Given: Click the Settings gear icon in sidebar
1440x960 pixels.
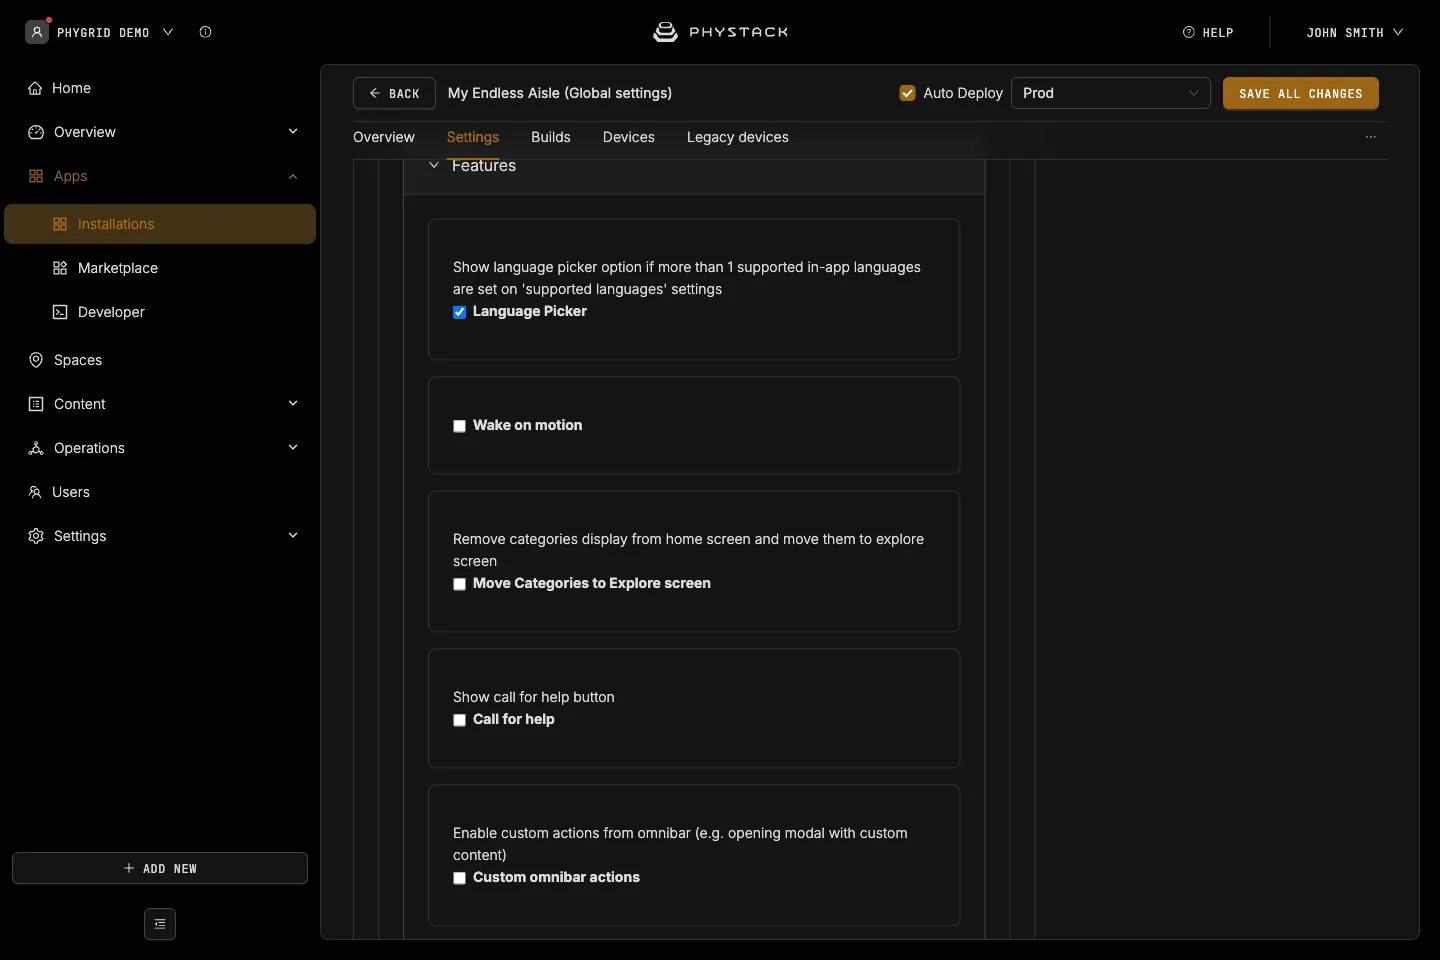Looking at the screenshot, I should coord(36,536).
